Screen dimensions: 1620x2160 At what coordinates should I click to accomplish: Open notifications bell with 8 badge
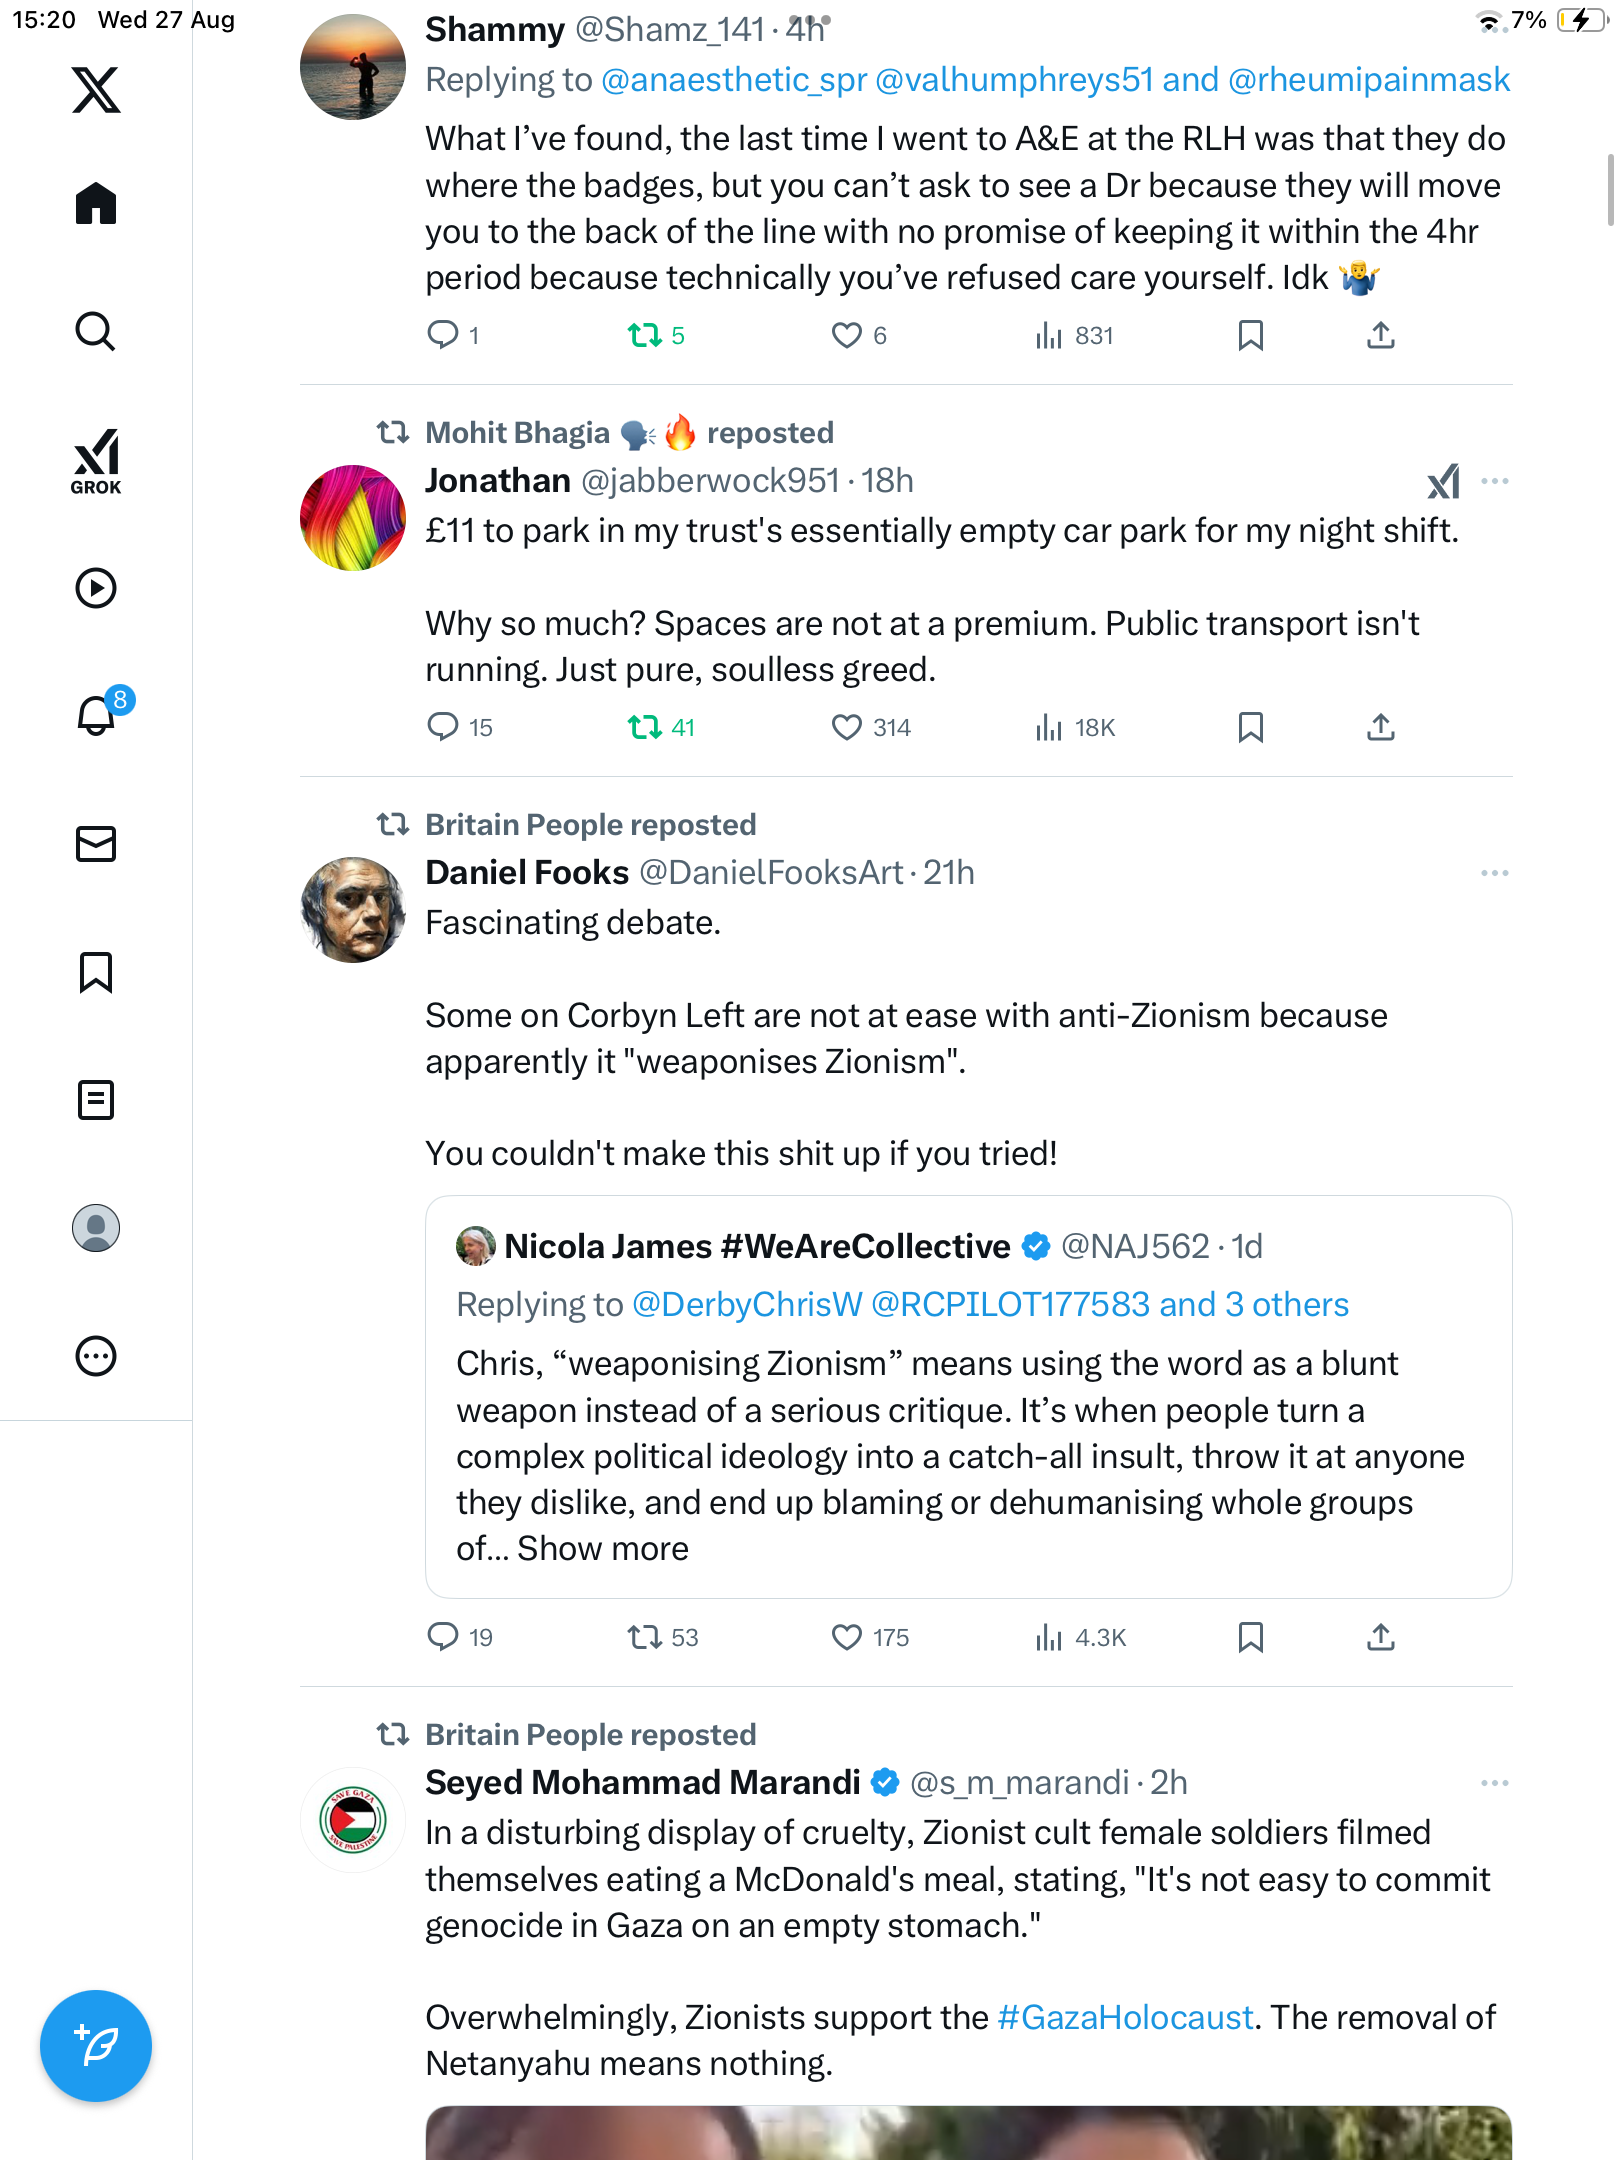[98, 714]
